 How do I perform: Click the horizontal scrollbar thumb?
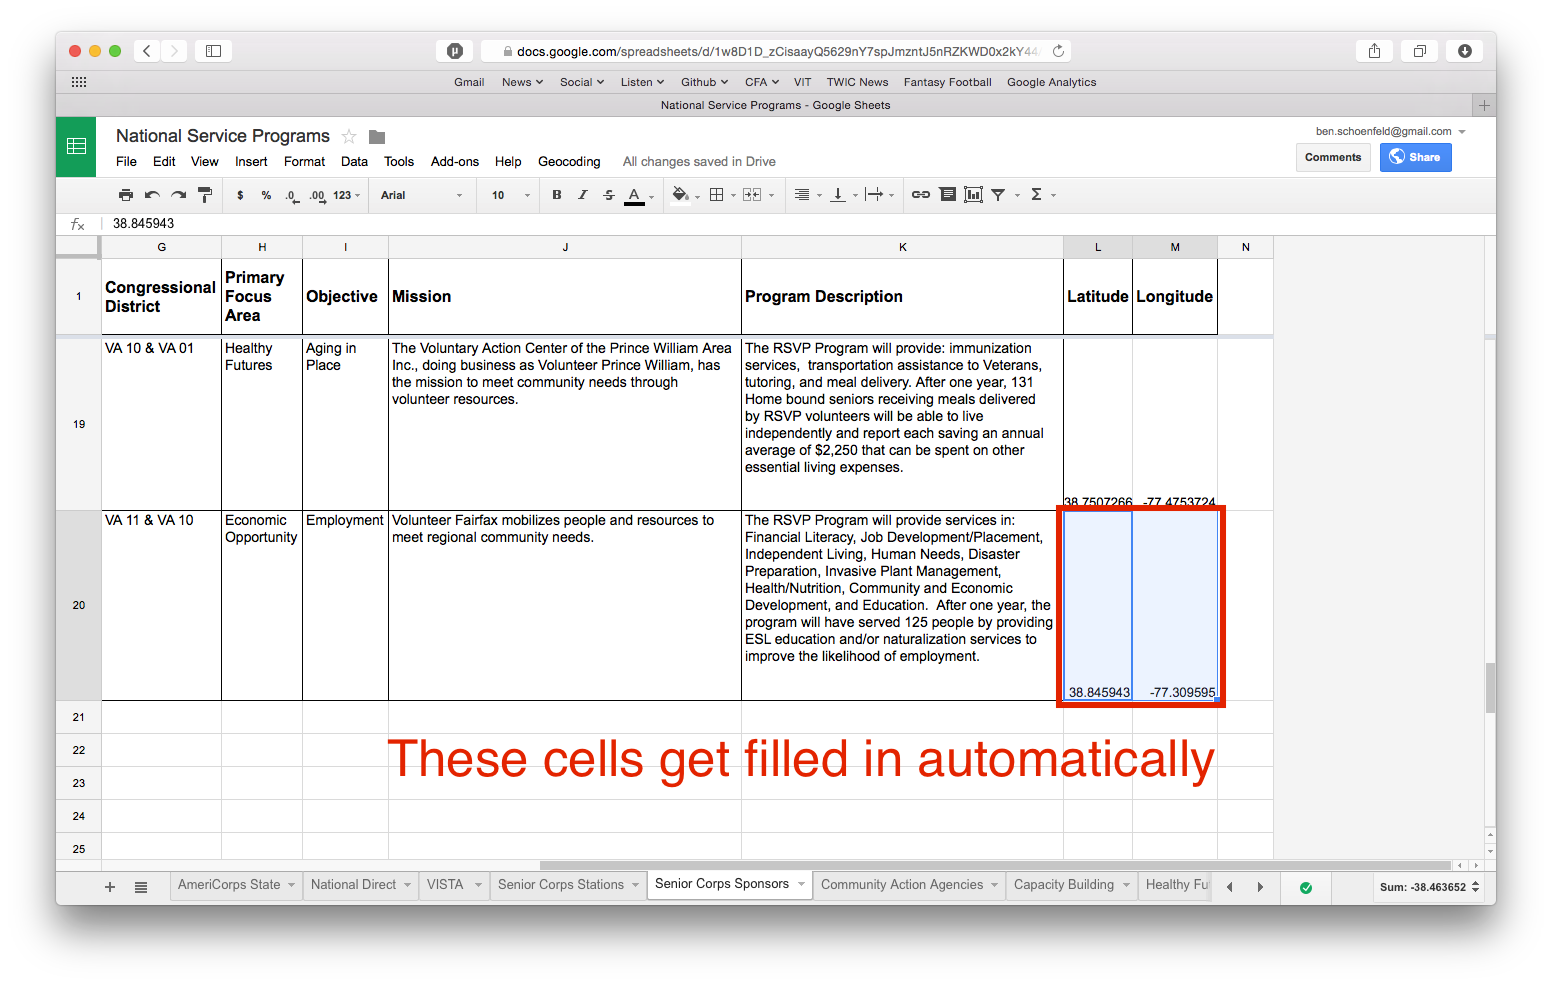pos(995,866)
